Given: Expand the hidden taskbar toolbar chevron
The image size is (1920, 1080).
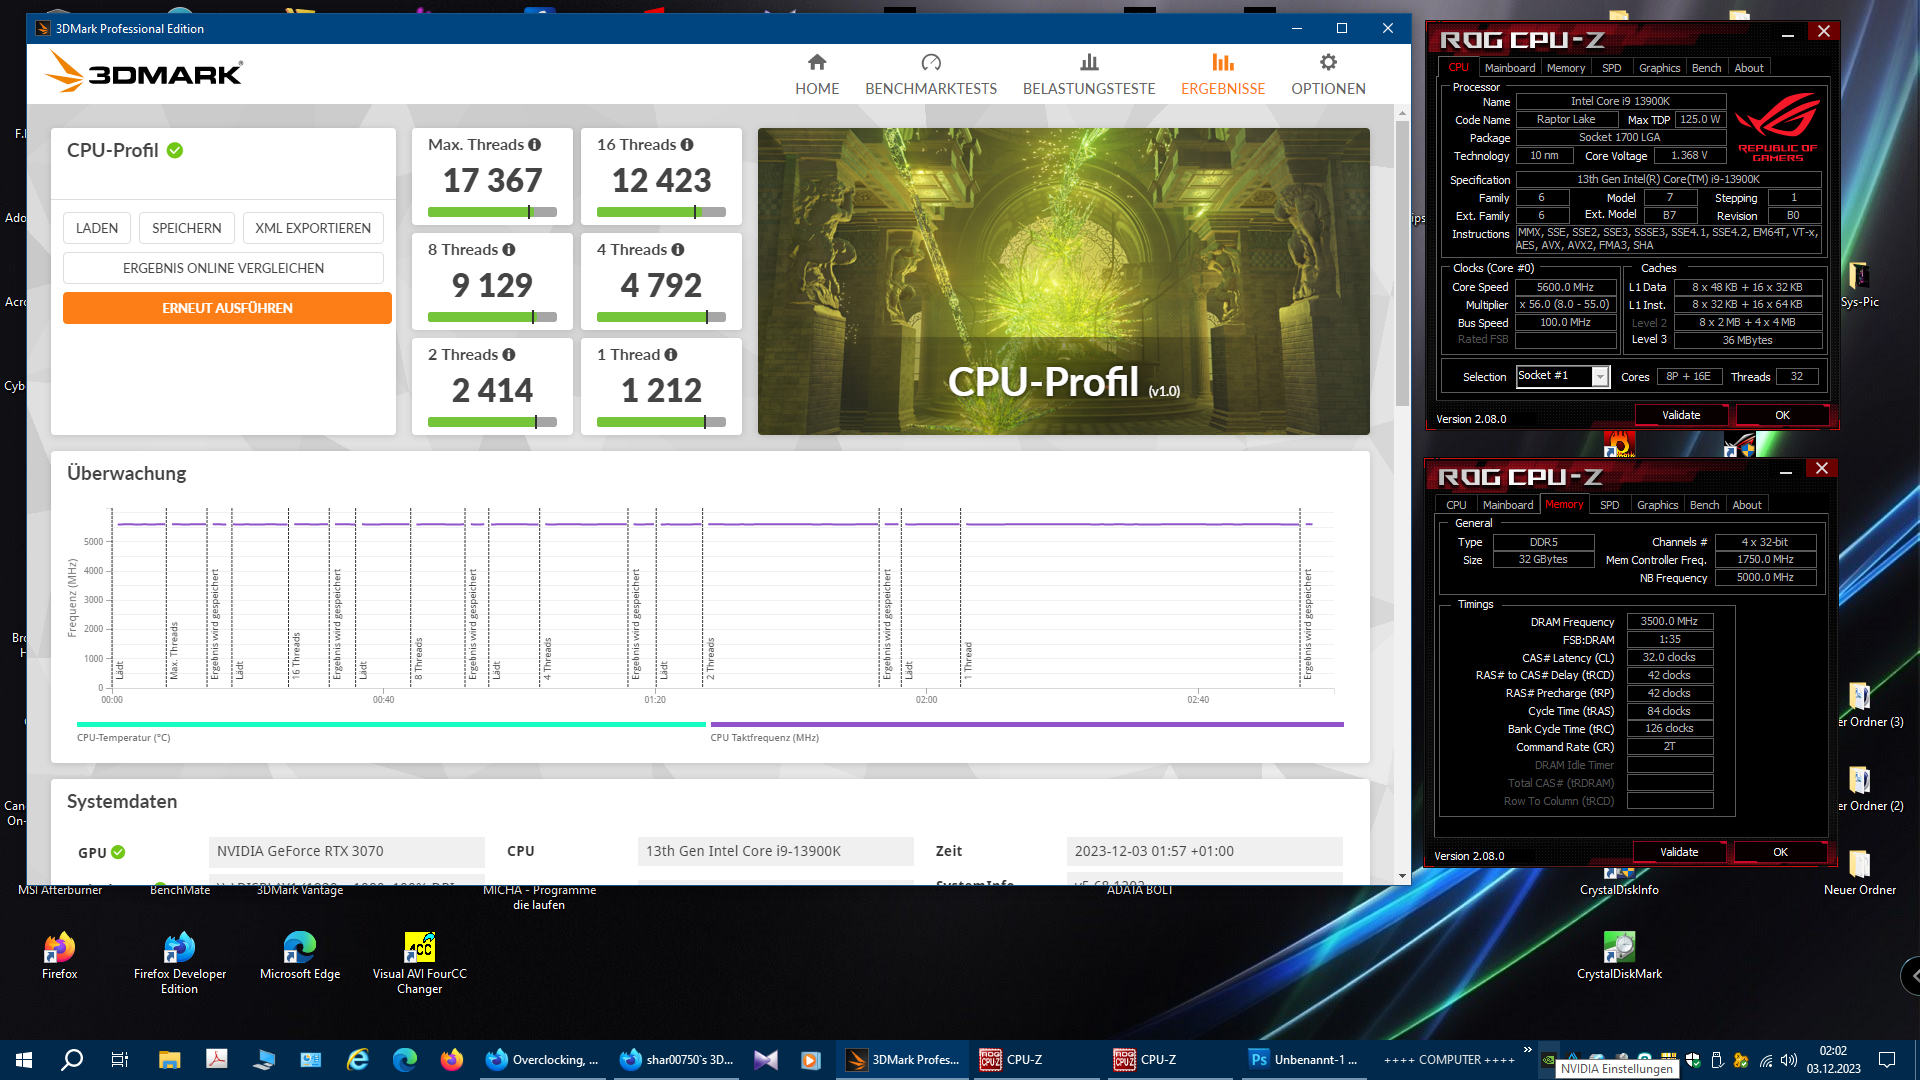Looking at the screenshot, I should [x=1527, y=1049].
